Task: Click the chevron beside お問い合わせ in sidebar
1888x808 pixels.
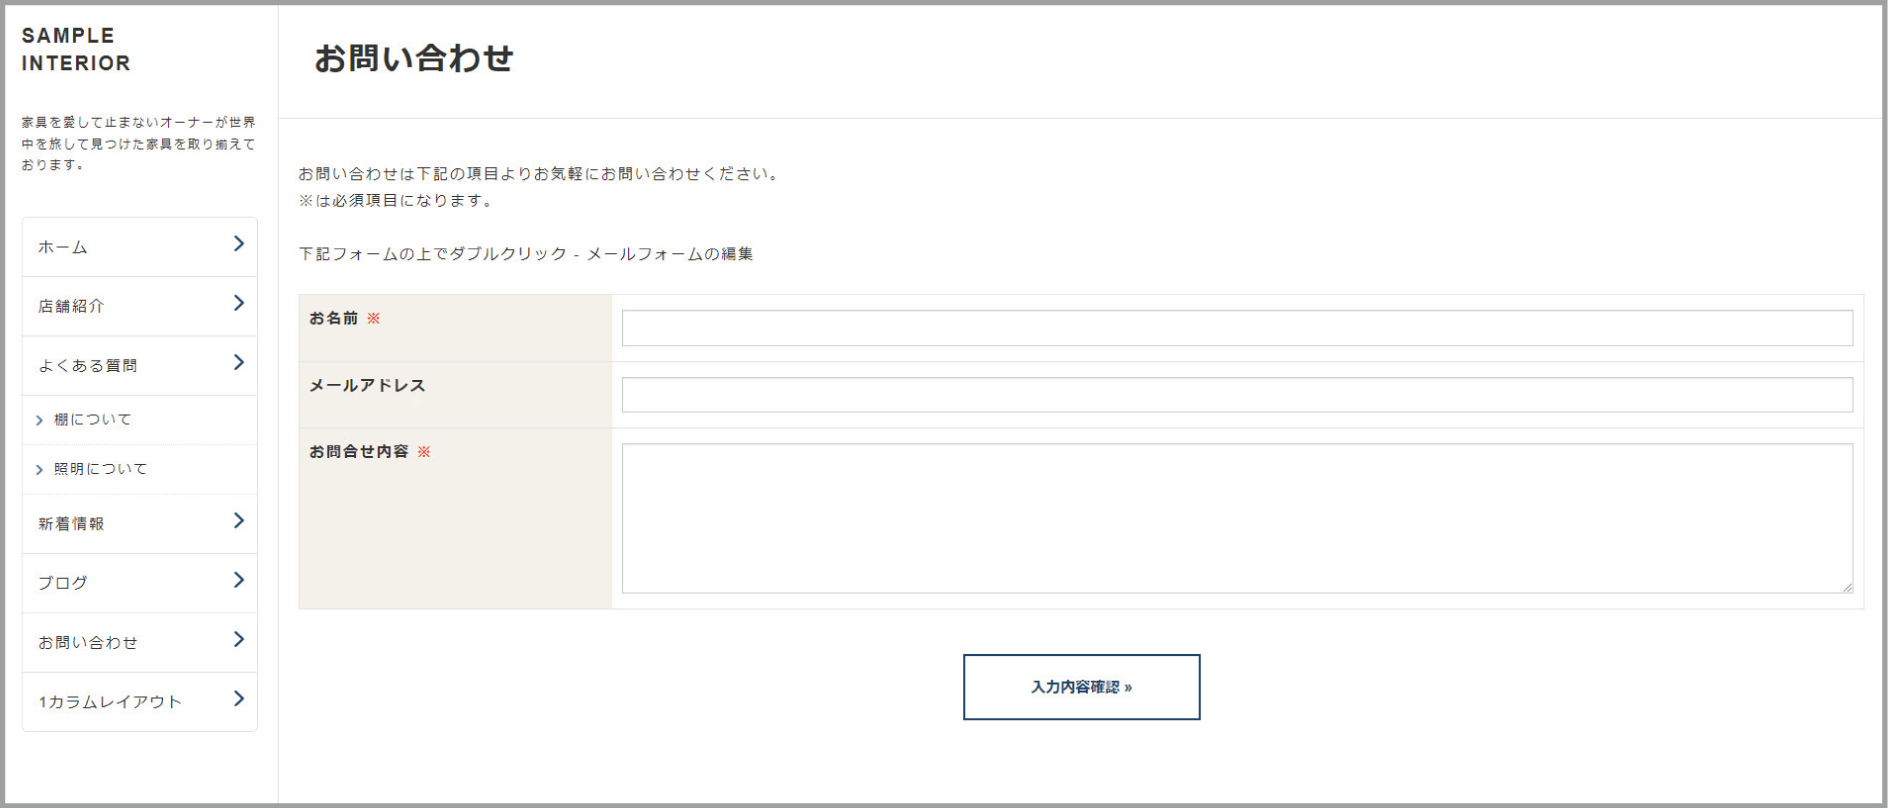Action: click(238, 639)
